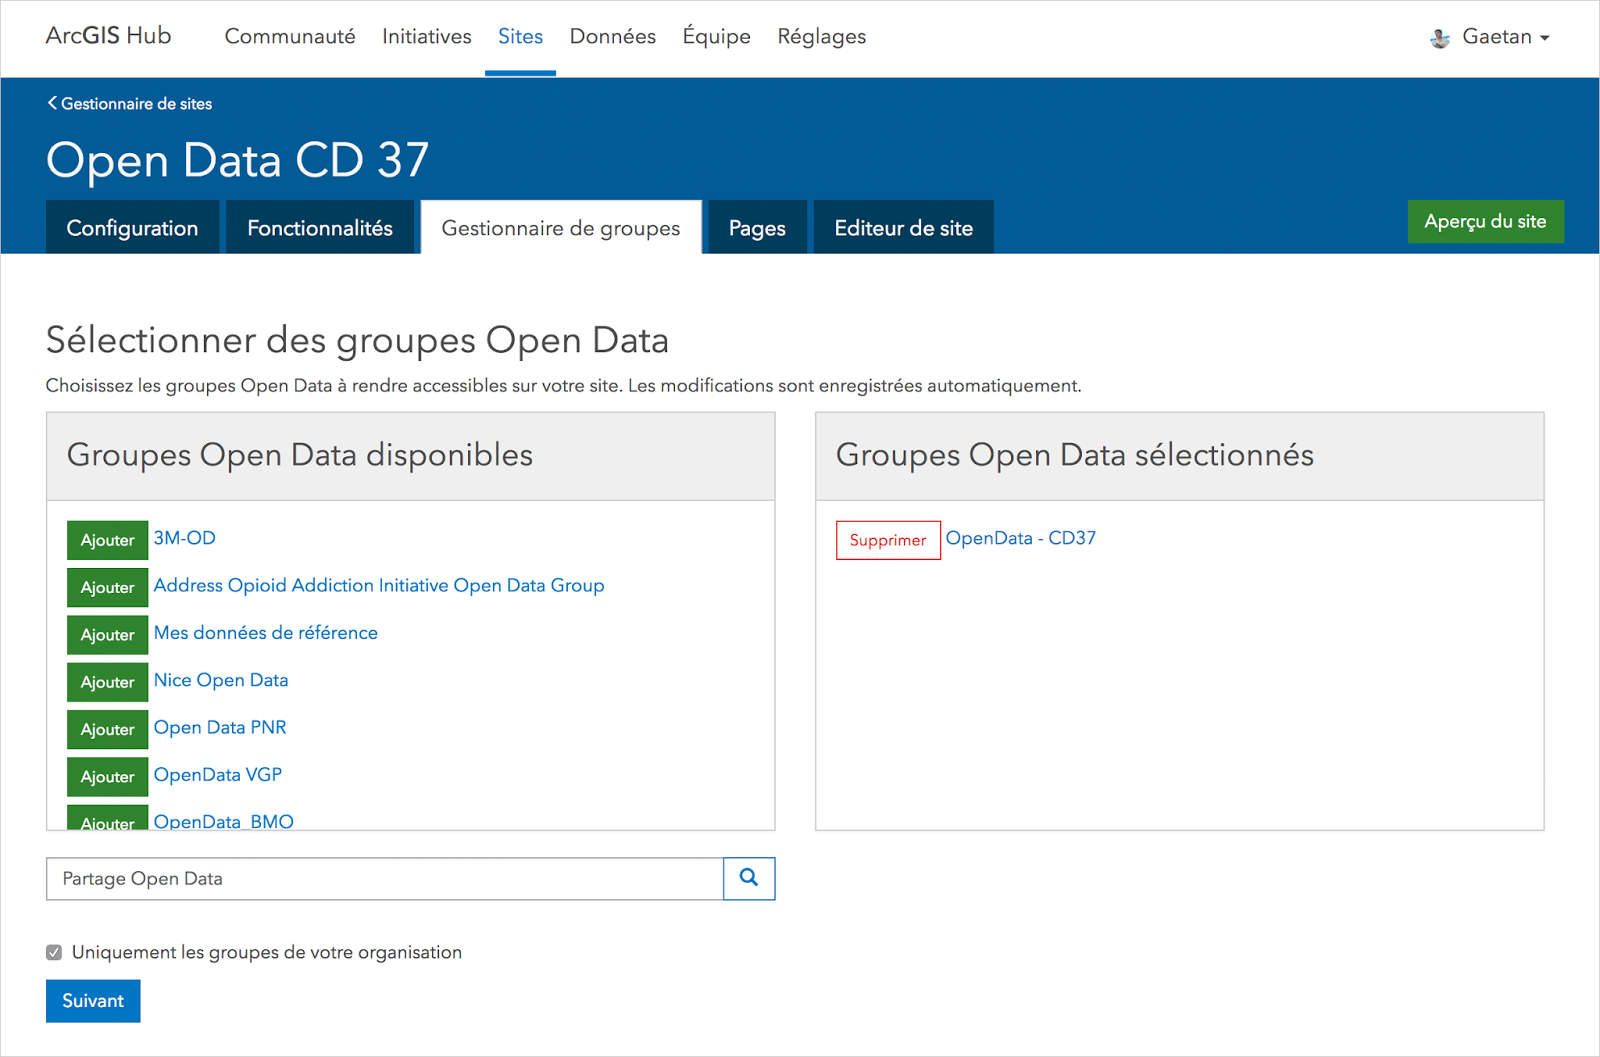
Task: Click Ajouter beside OpenData_BMO
Action: 108,817
